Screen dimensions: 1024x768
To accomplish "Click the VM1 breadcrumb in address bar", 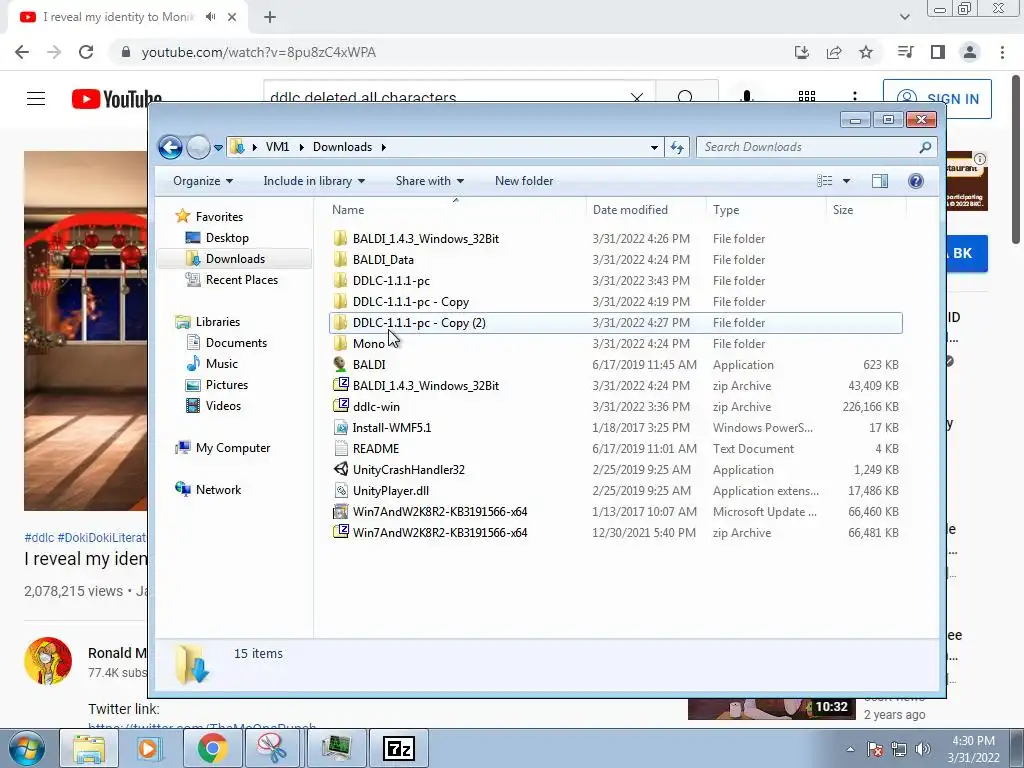I will coord(277,147).
